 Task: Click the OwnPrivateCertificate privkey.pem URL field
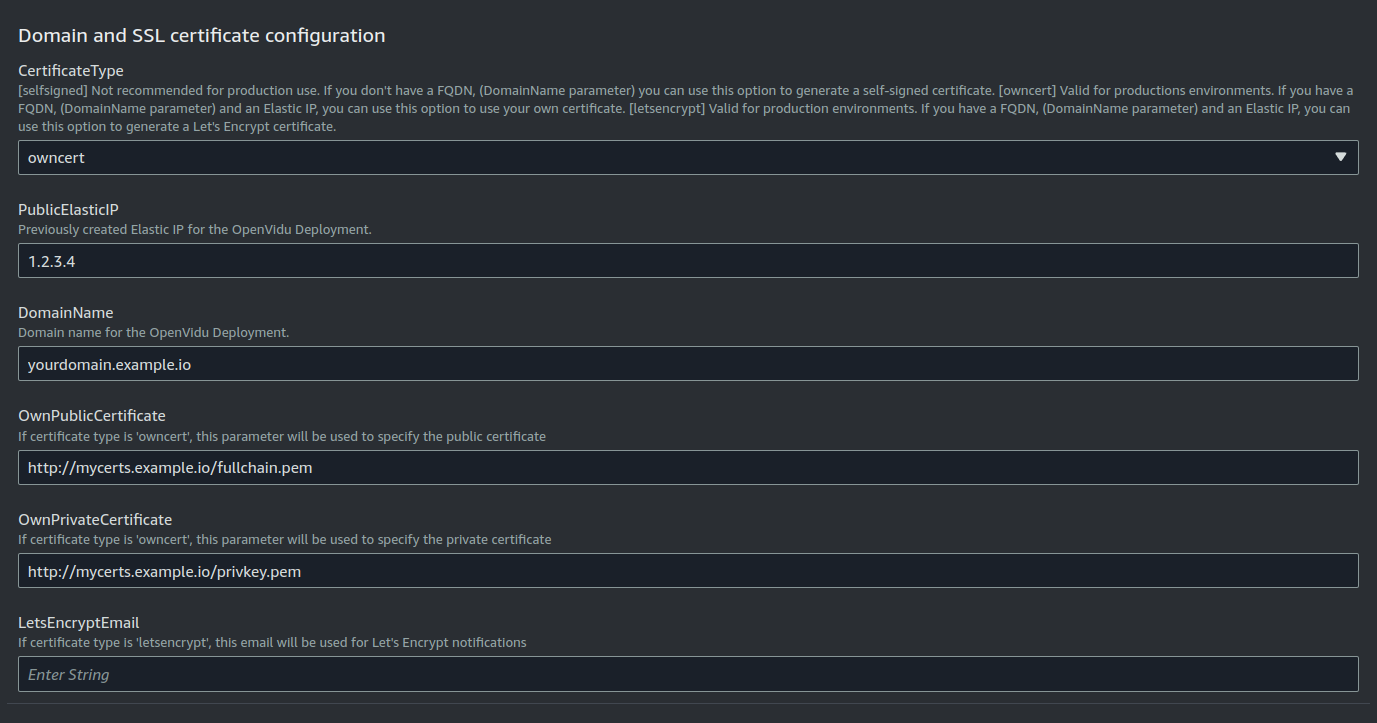(688, 571)
